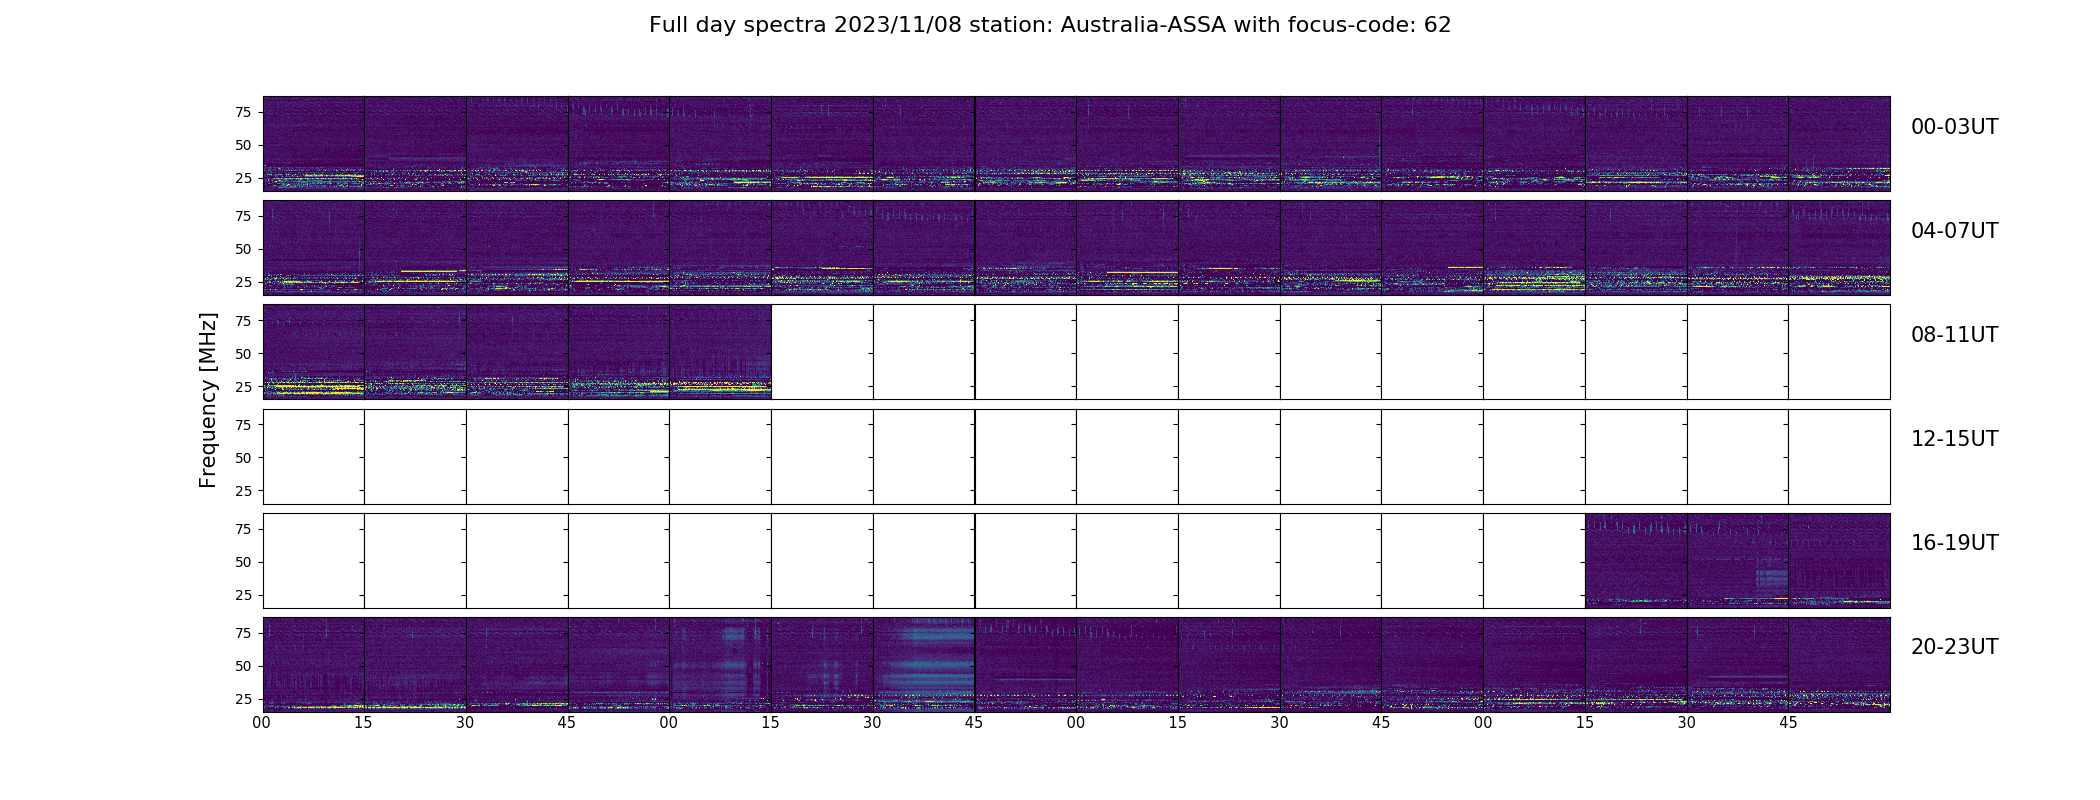This screenshot has height=800, width=2100.
Task: Select the 50 tick label in 04-07UT row
Action: [x=243, y=249]
